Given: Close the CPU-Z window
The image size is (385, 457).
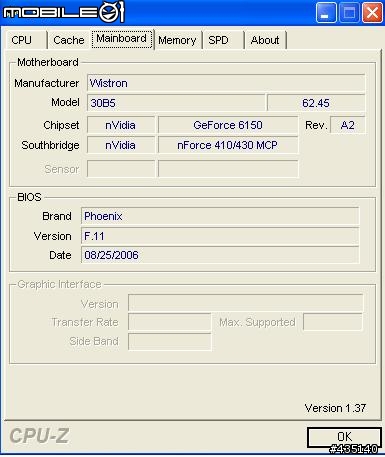Looking at the screenshot, I should click(x=372, y=13).
